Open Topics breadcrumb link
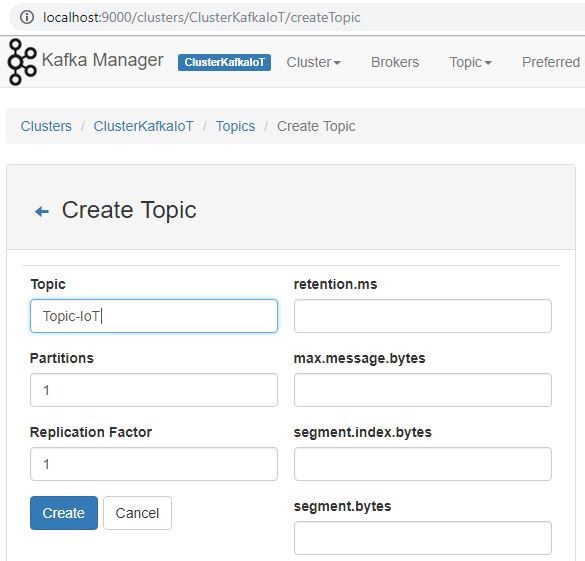585x561 pixels. point(235,126)
